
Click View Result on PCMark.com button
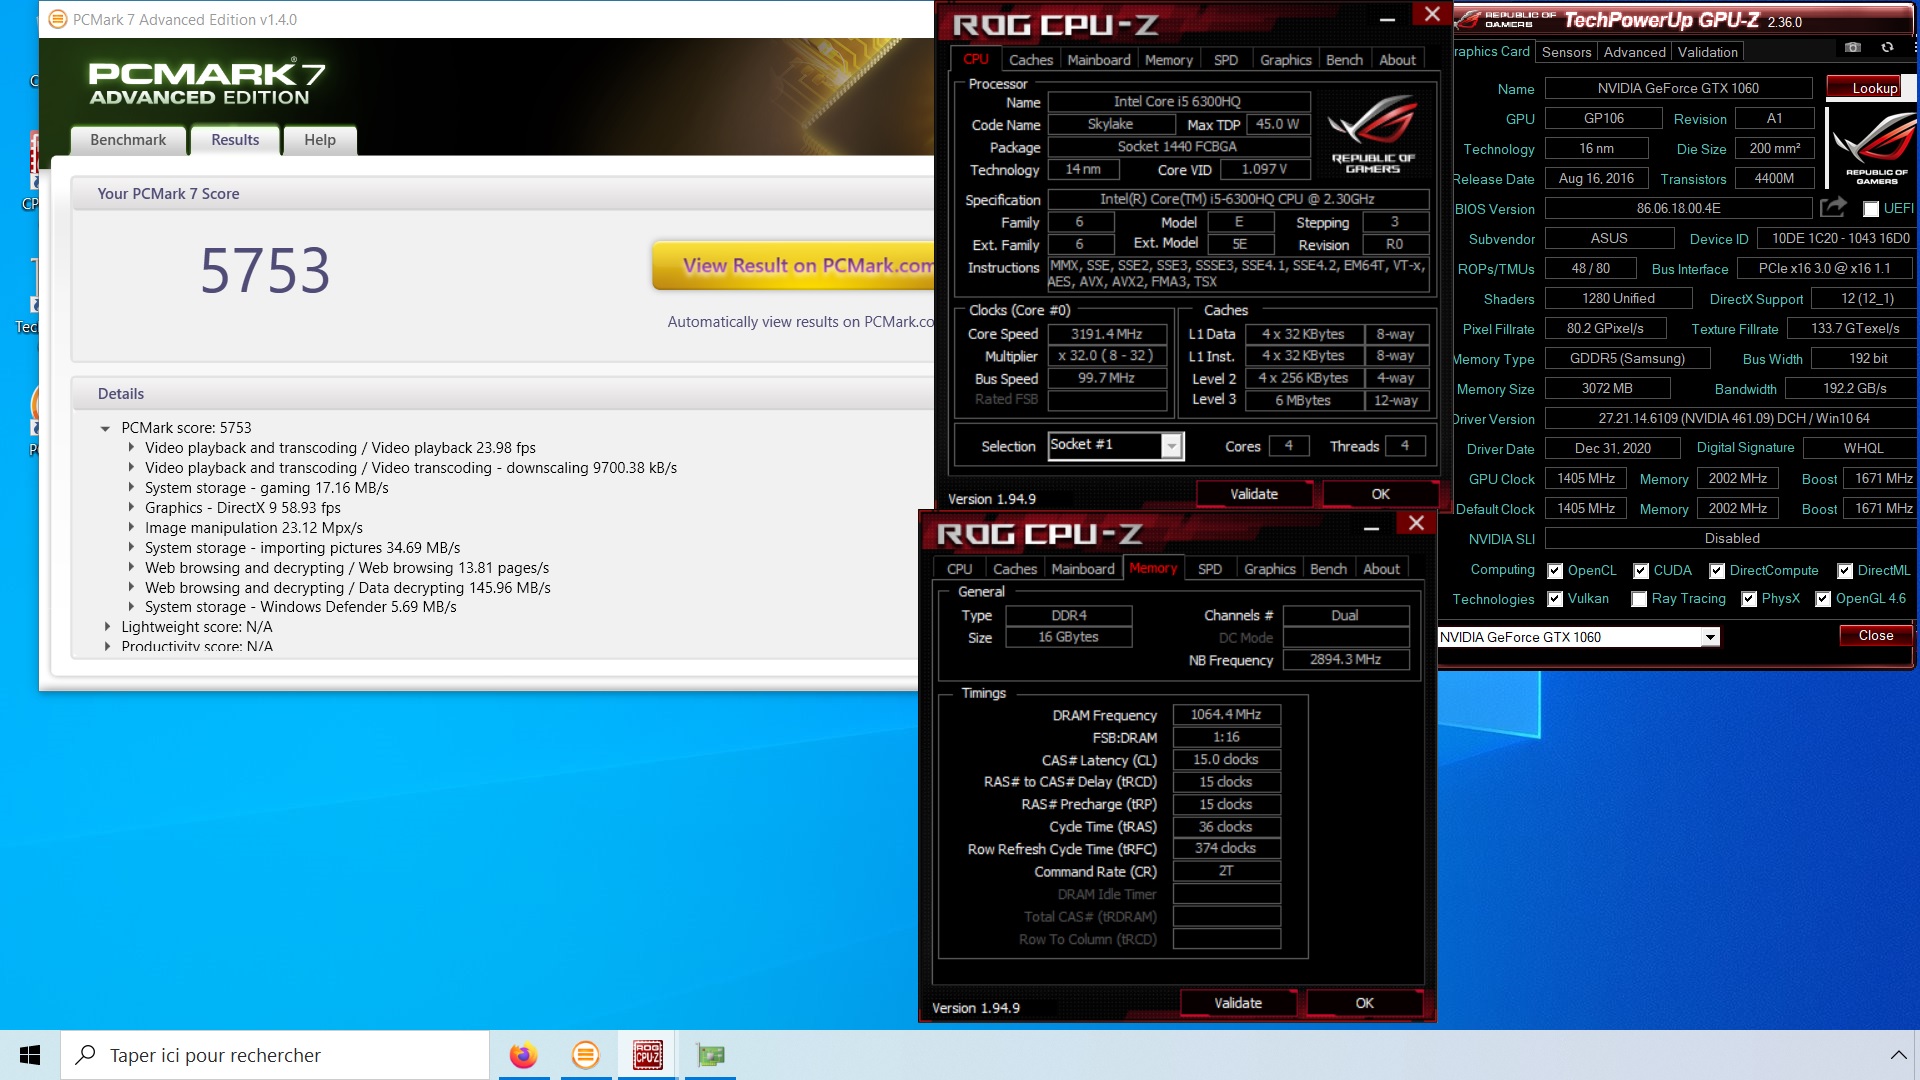[794, 266]
